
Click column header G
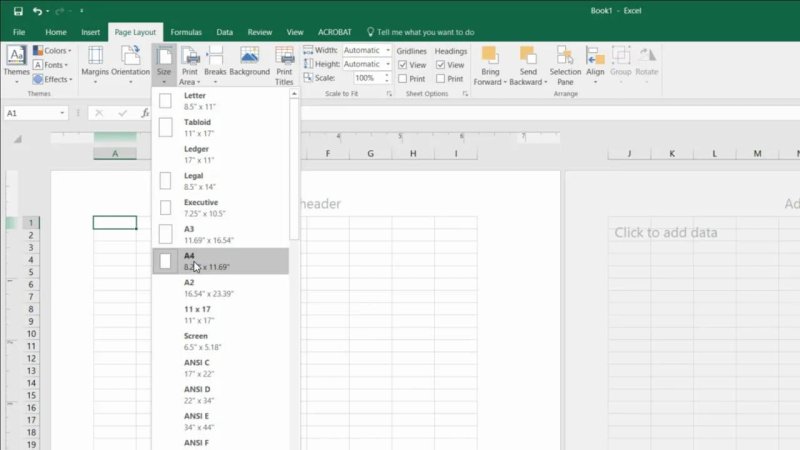coord(370,154)
